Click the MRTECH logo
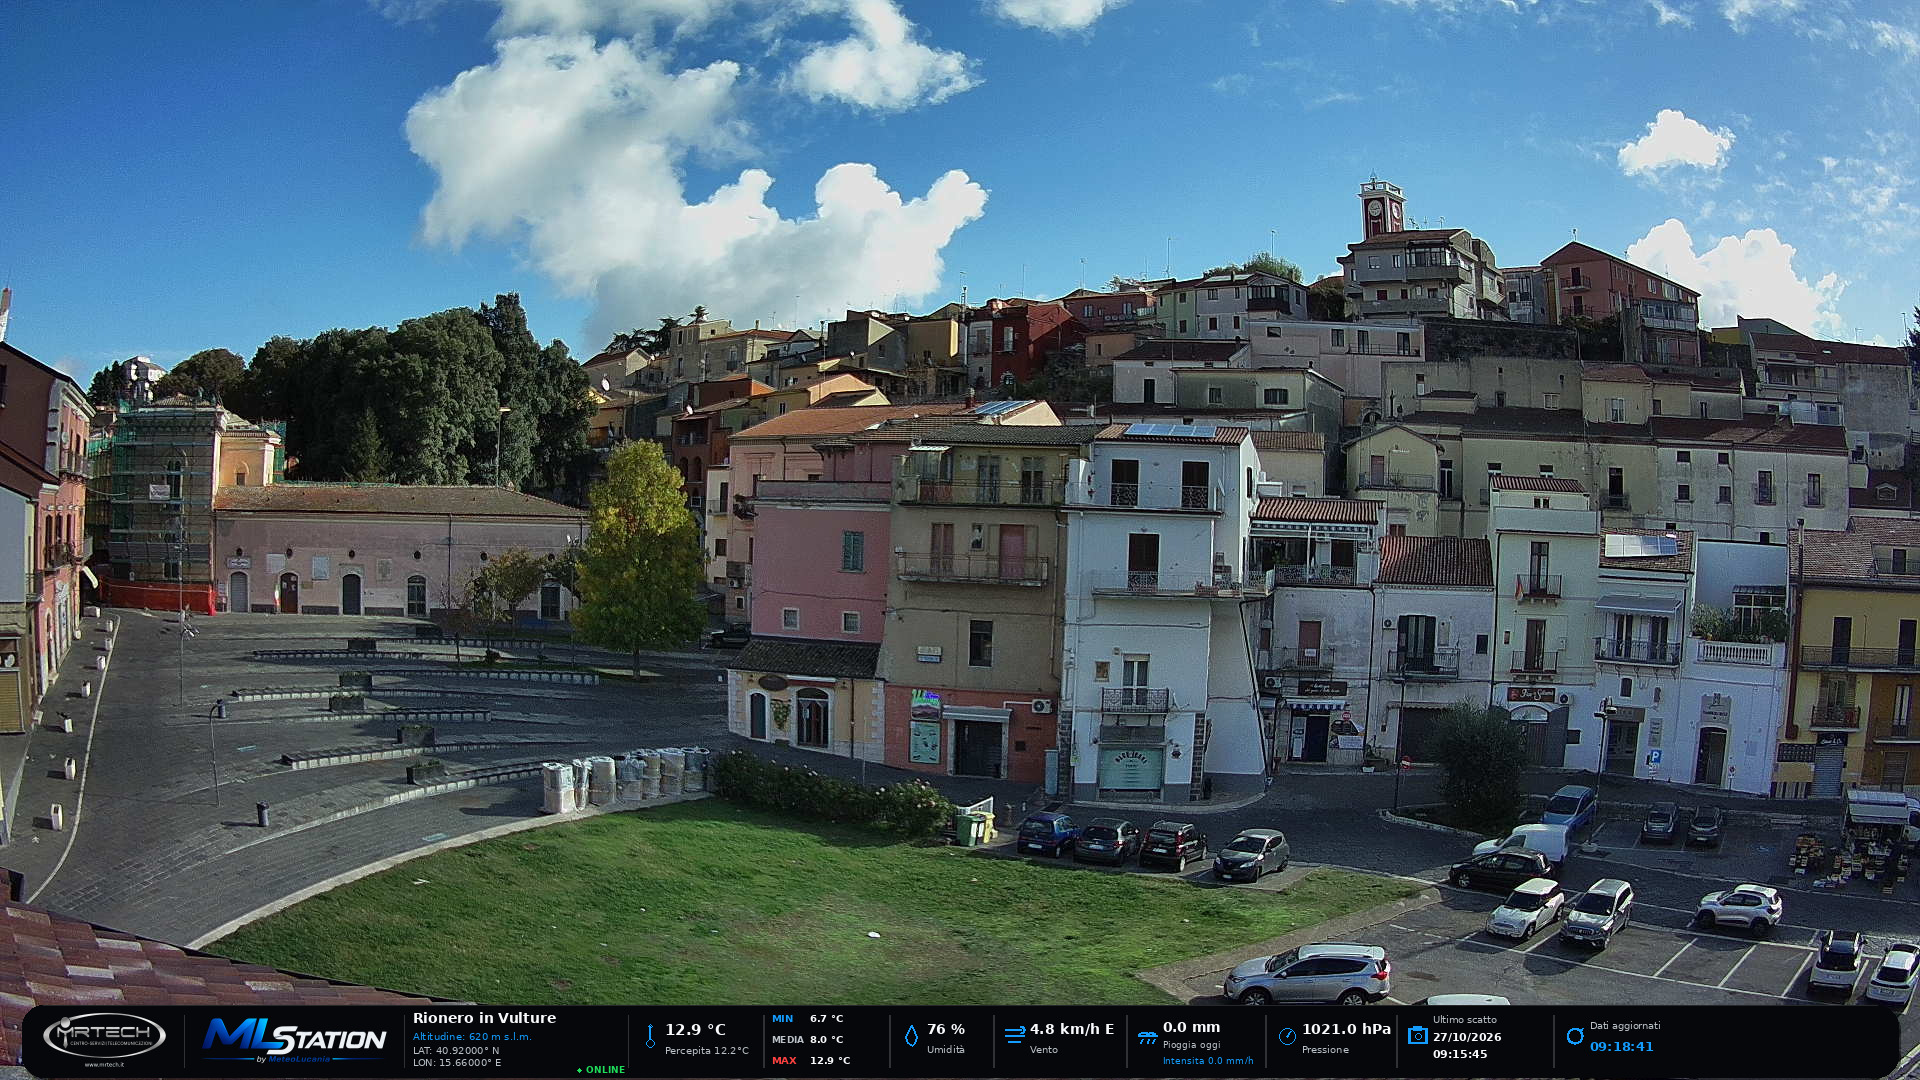This screenshot has height=1080, width=1920. (104, 1036)
